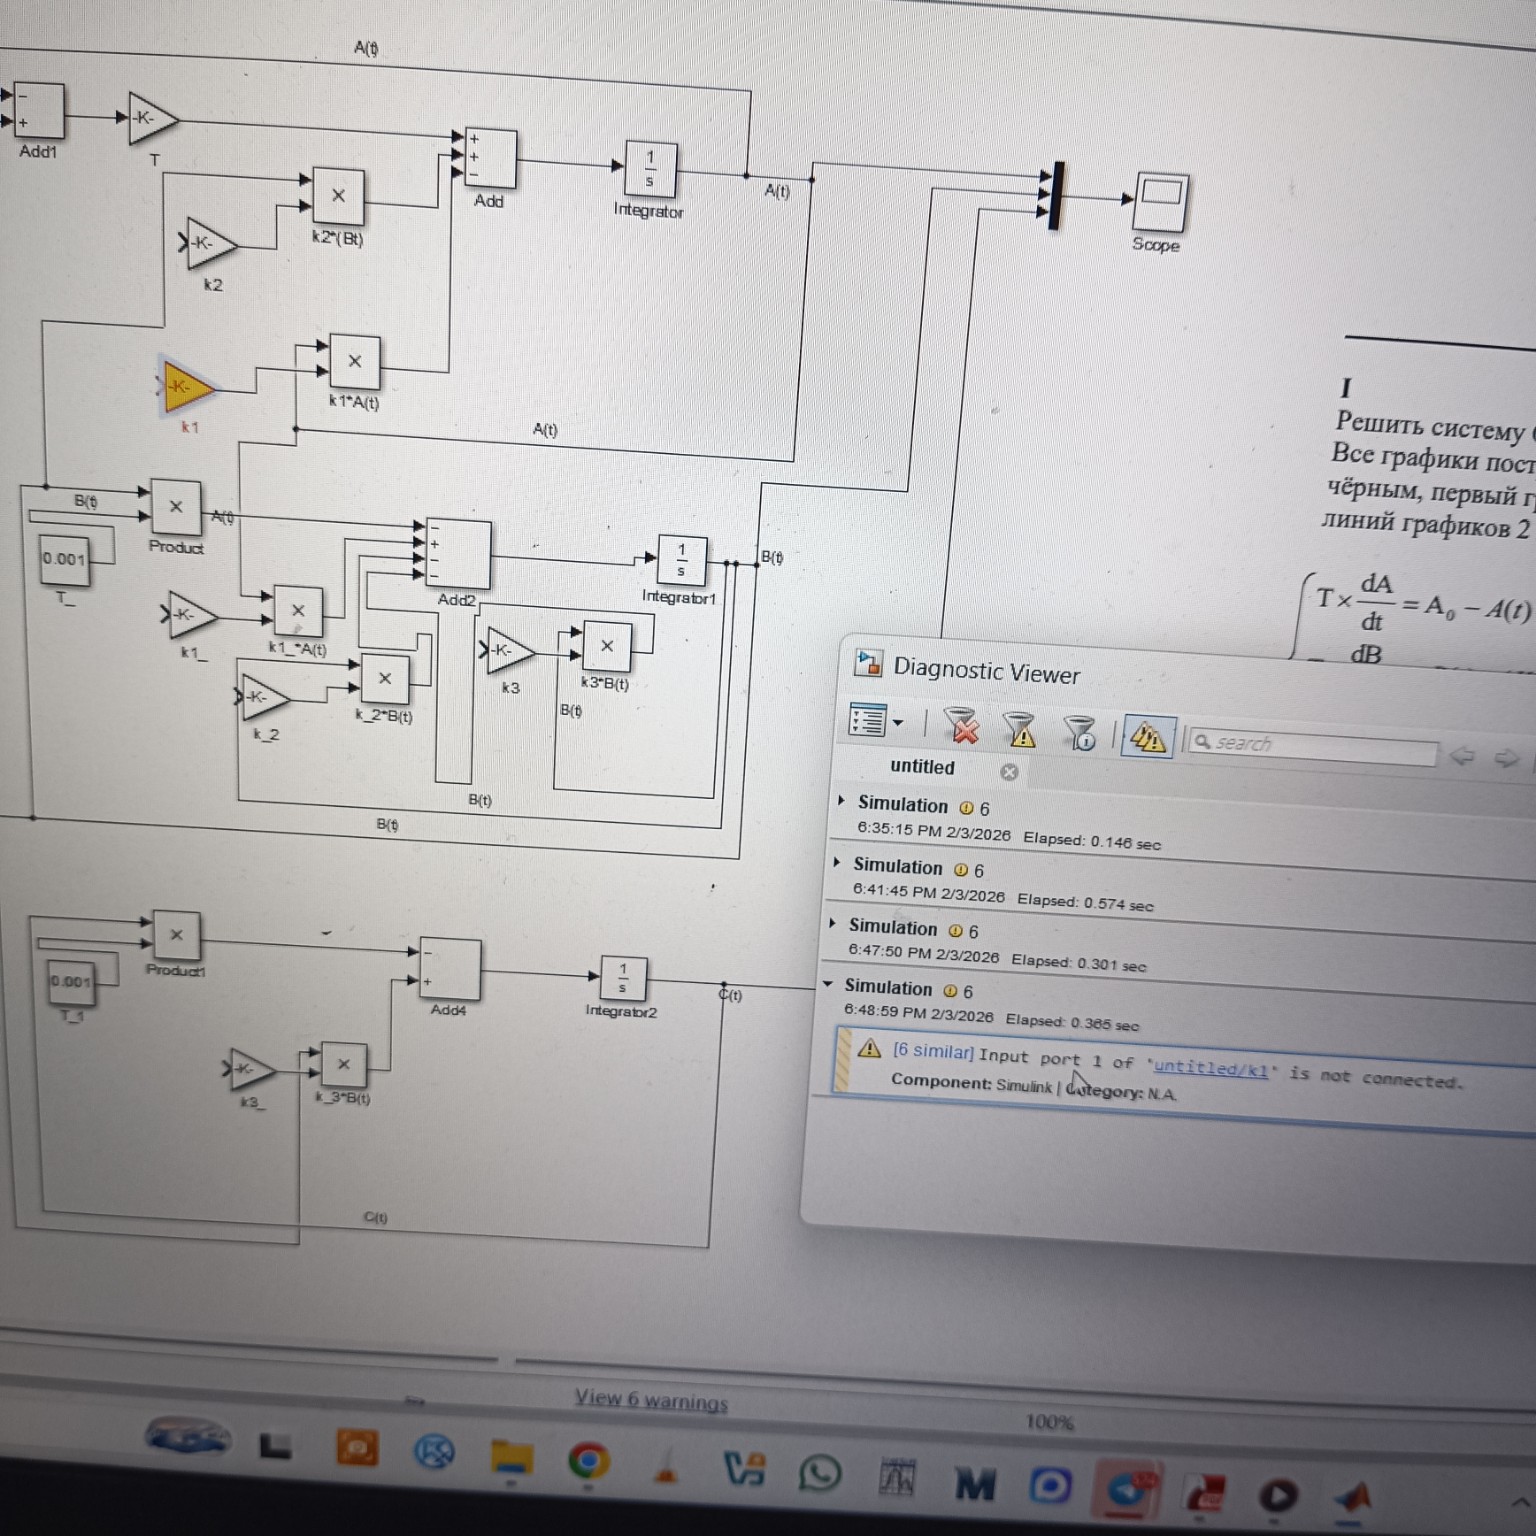1536x1536 pixels.
Task: Click the filter errors funnel icon
Action: [962, 726]
